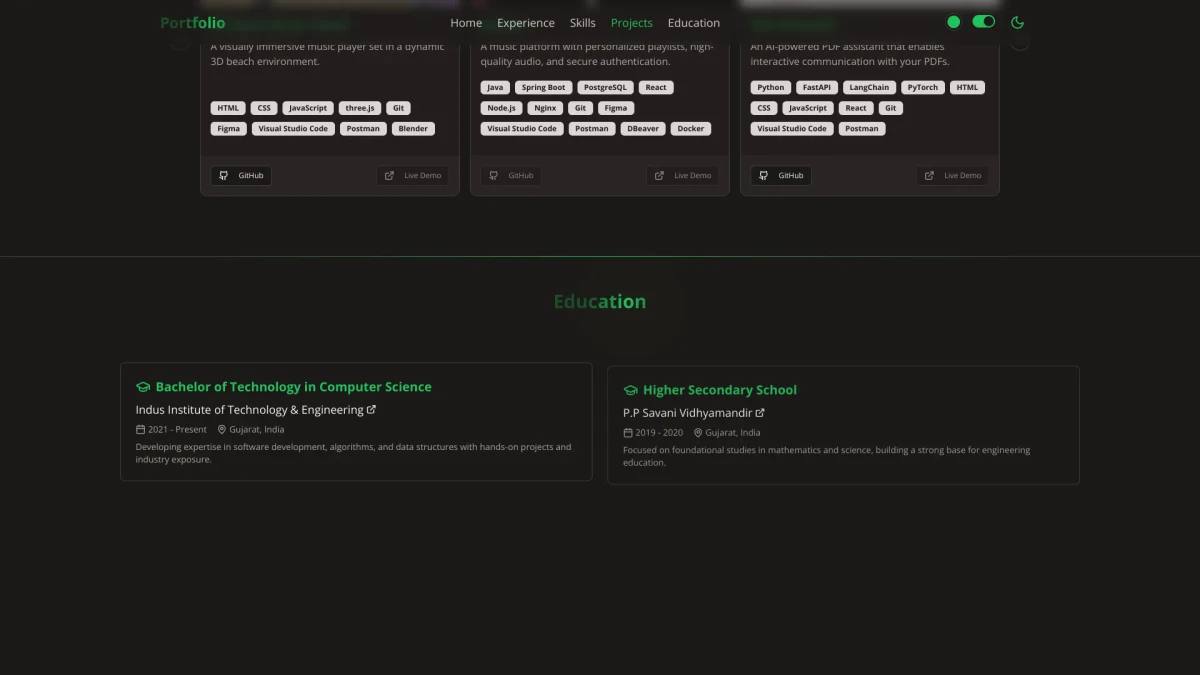Open Live Demo for the 3D music player
The height and width of the screenshot is (675, 1200).
pyautogui.click(x=413, y=176)
